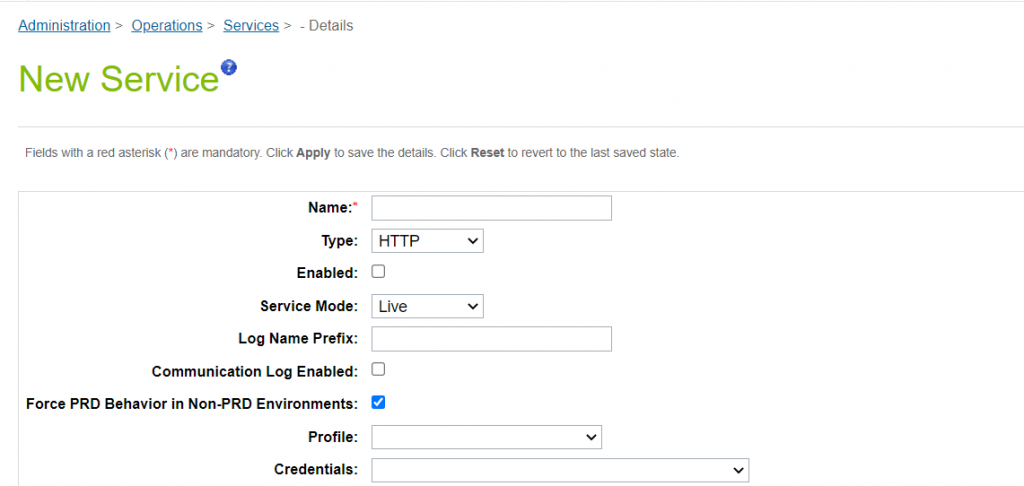Uncheck Force PRD Behavior in Non-PRD Environments
Screen dimensions: 1024x486
(x=378, y=402)
